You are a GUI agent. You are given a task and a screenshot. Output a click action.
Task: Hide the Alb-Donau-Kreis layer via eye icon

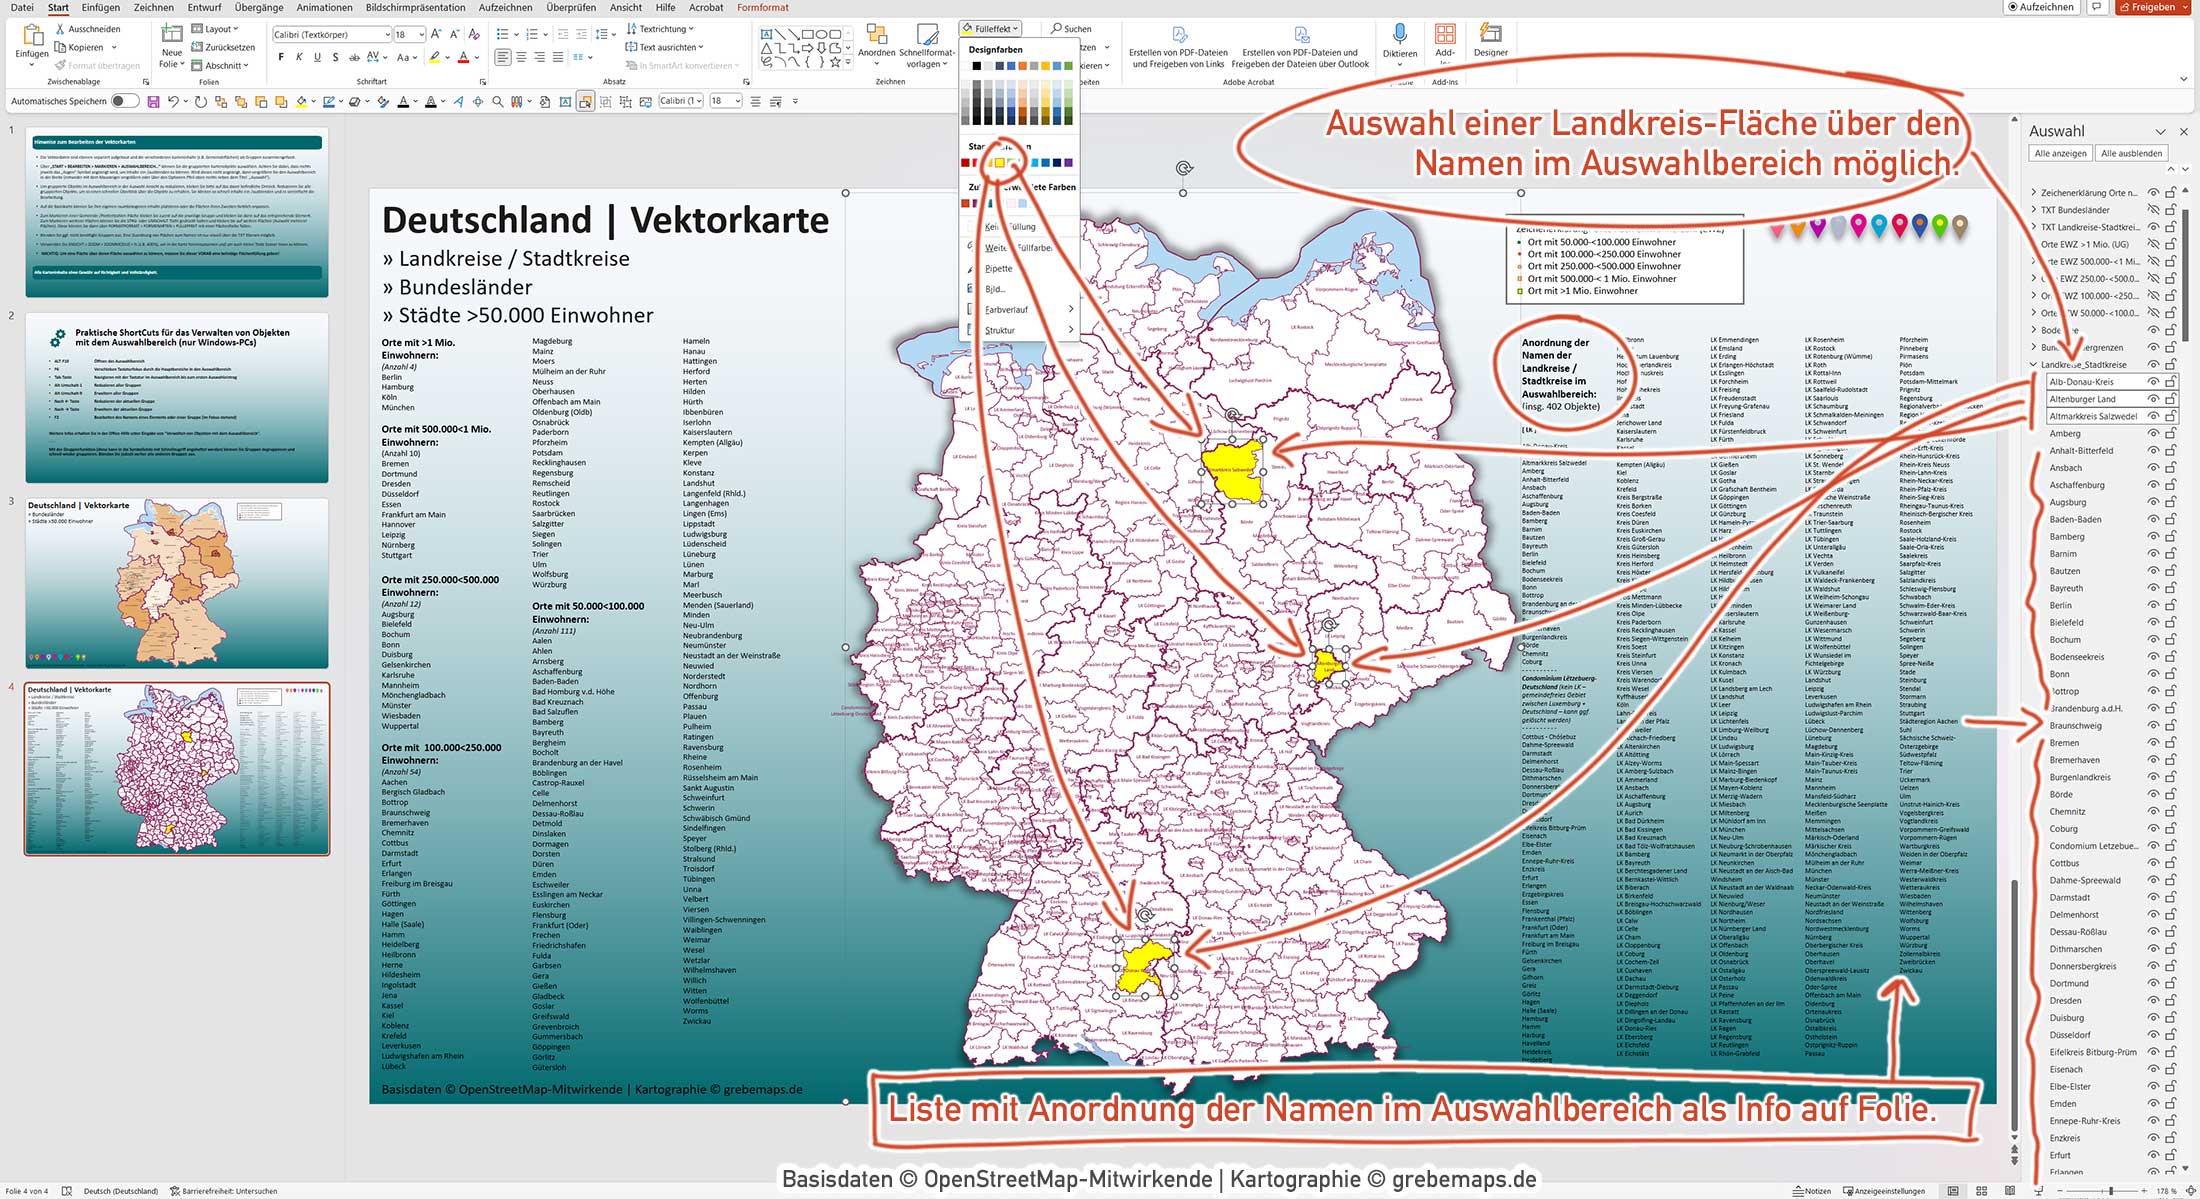pyautogui.click(x=2153, y=382)
